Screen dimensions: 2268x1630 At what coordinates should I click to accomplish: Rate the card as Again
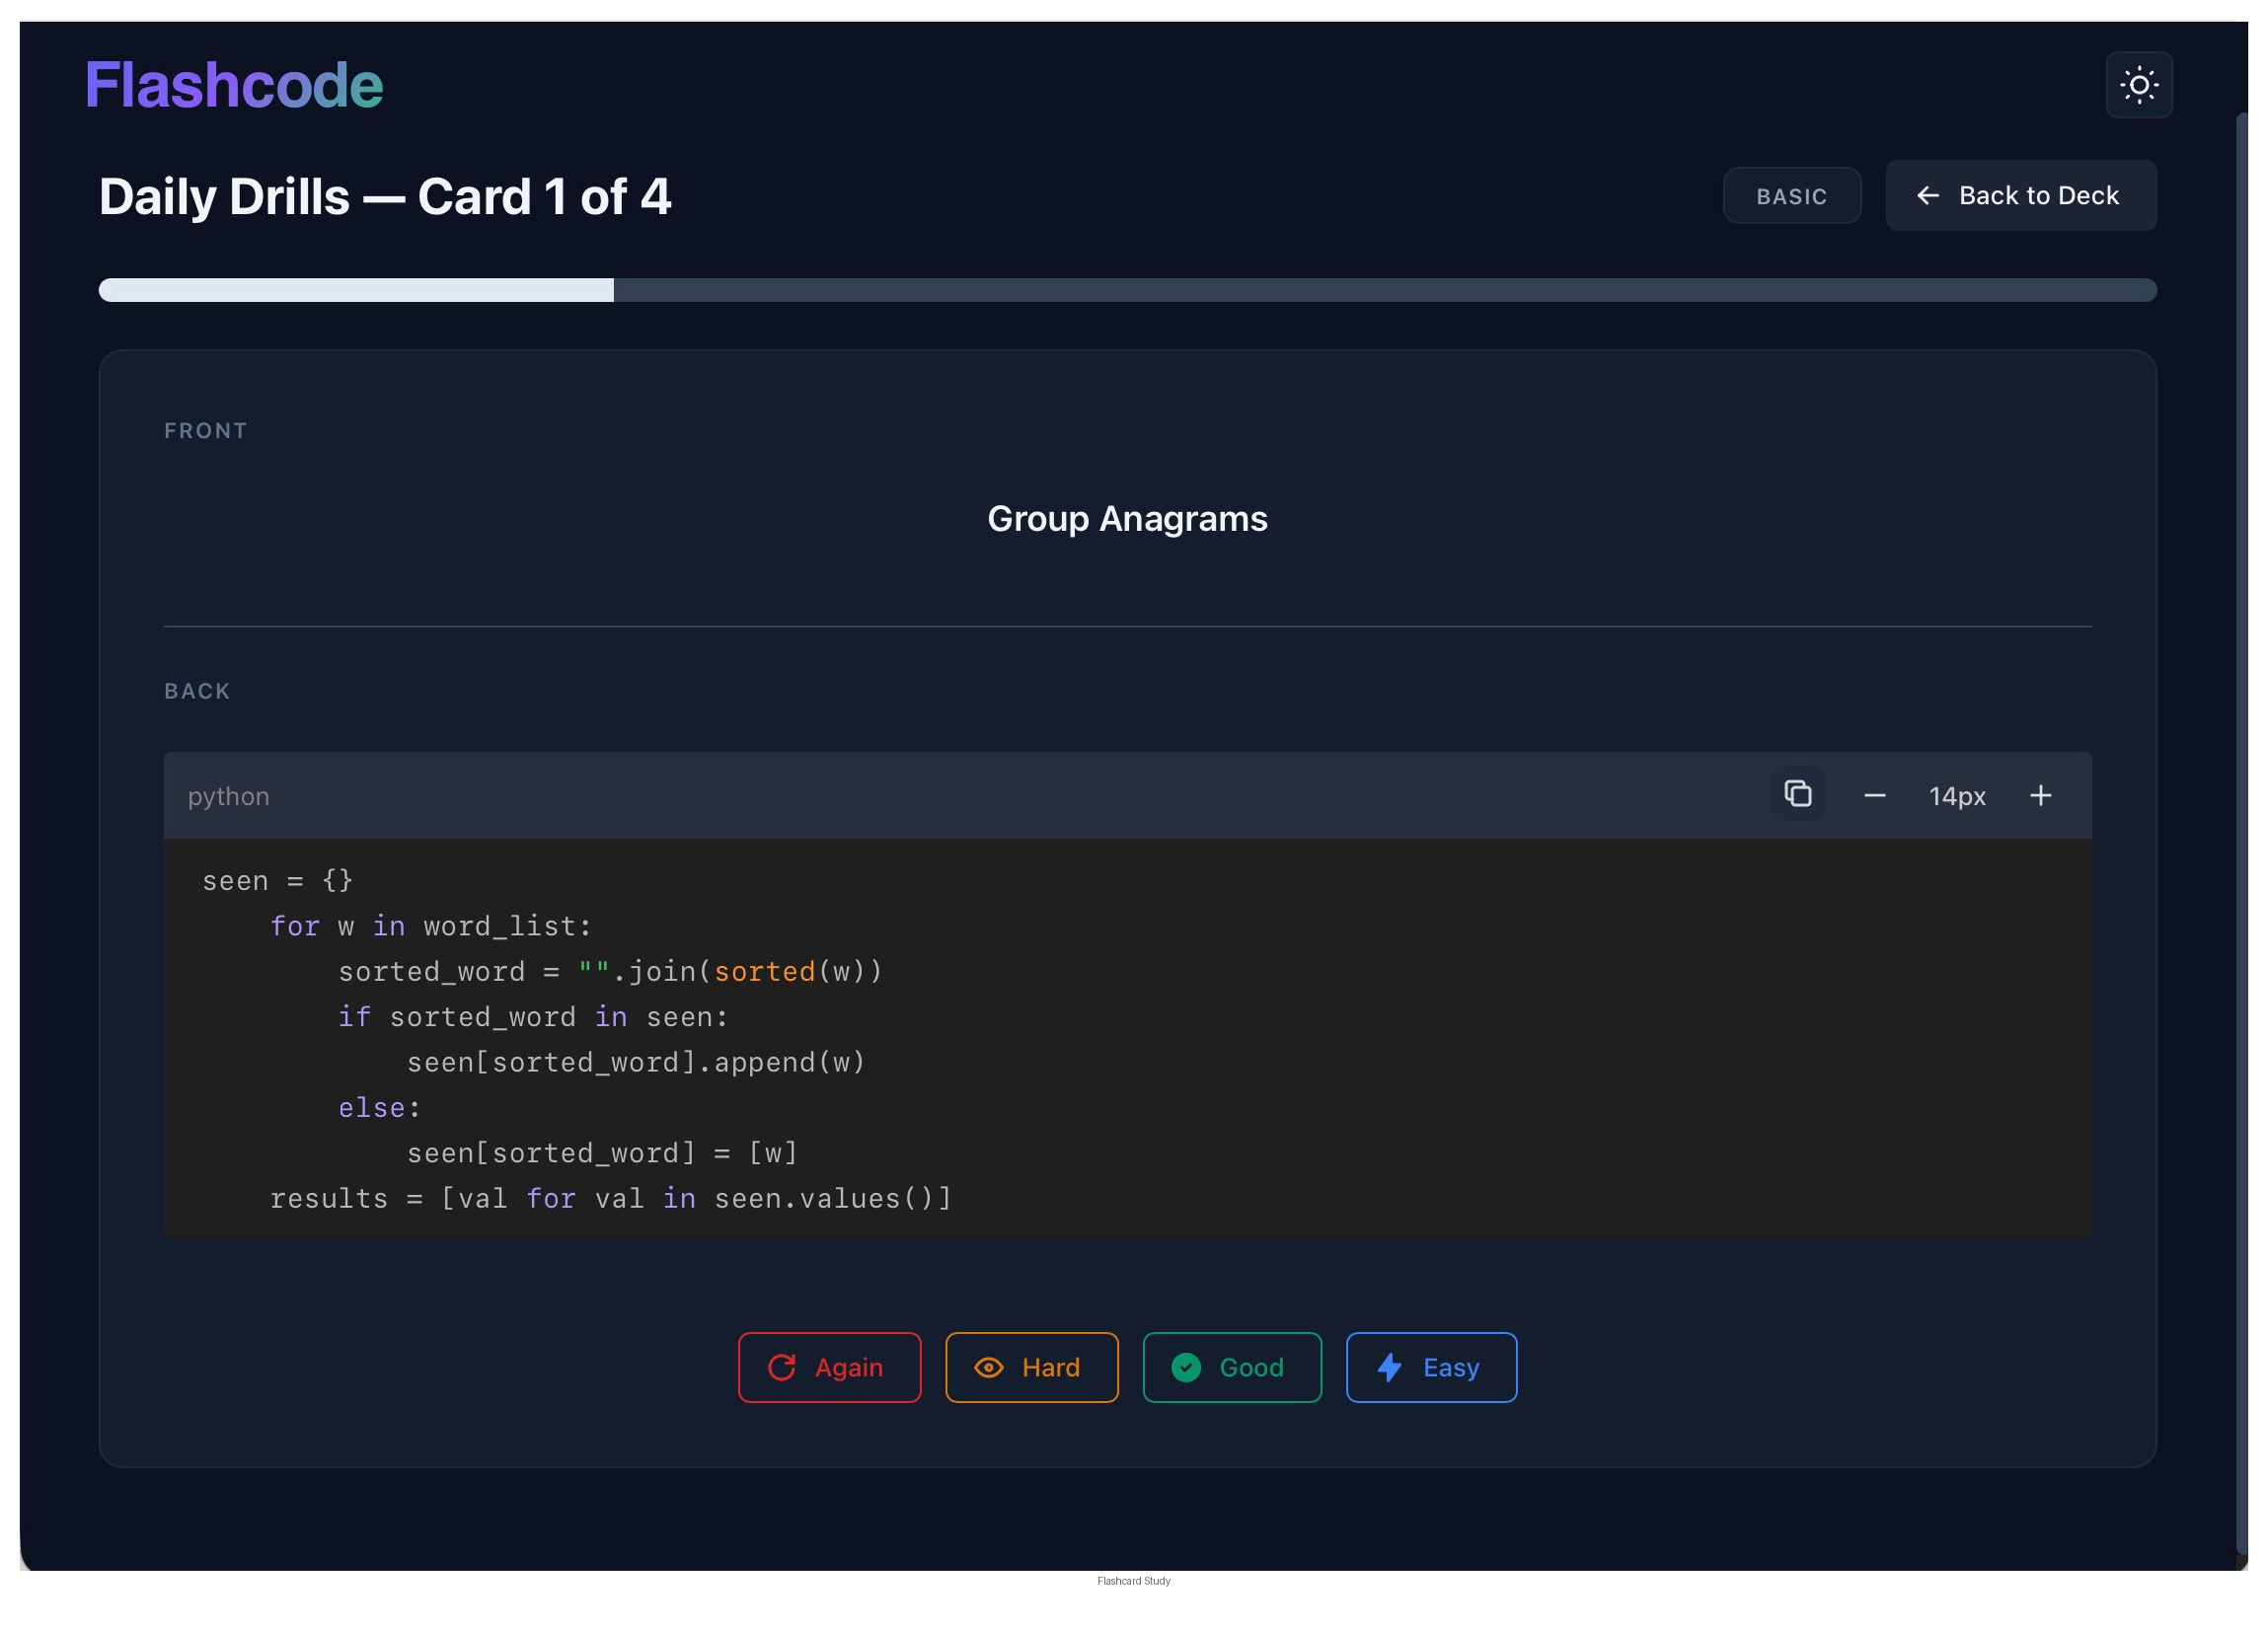[x=829, y=1367]
